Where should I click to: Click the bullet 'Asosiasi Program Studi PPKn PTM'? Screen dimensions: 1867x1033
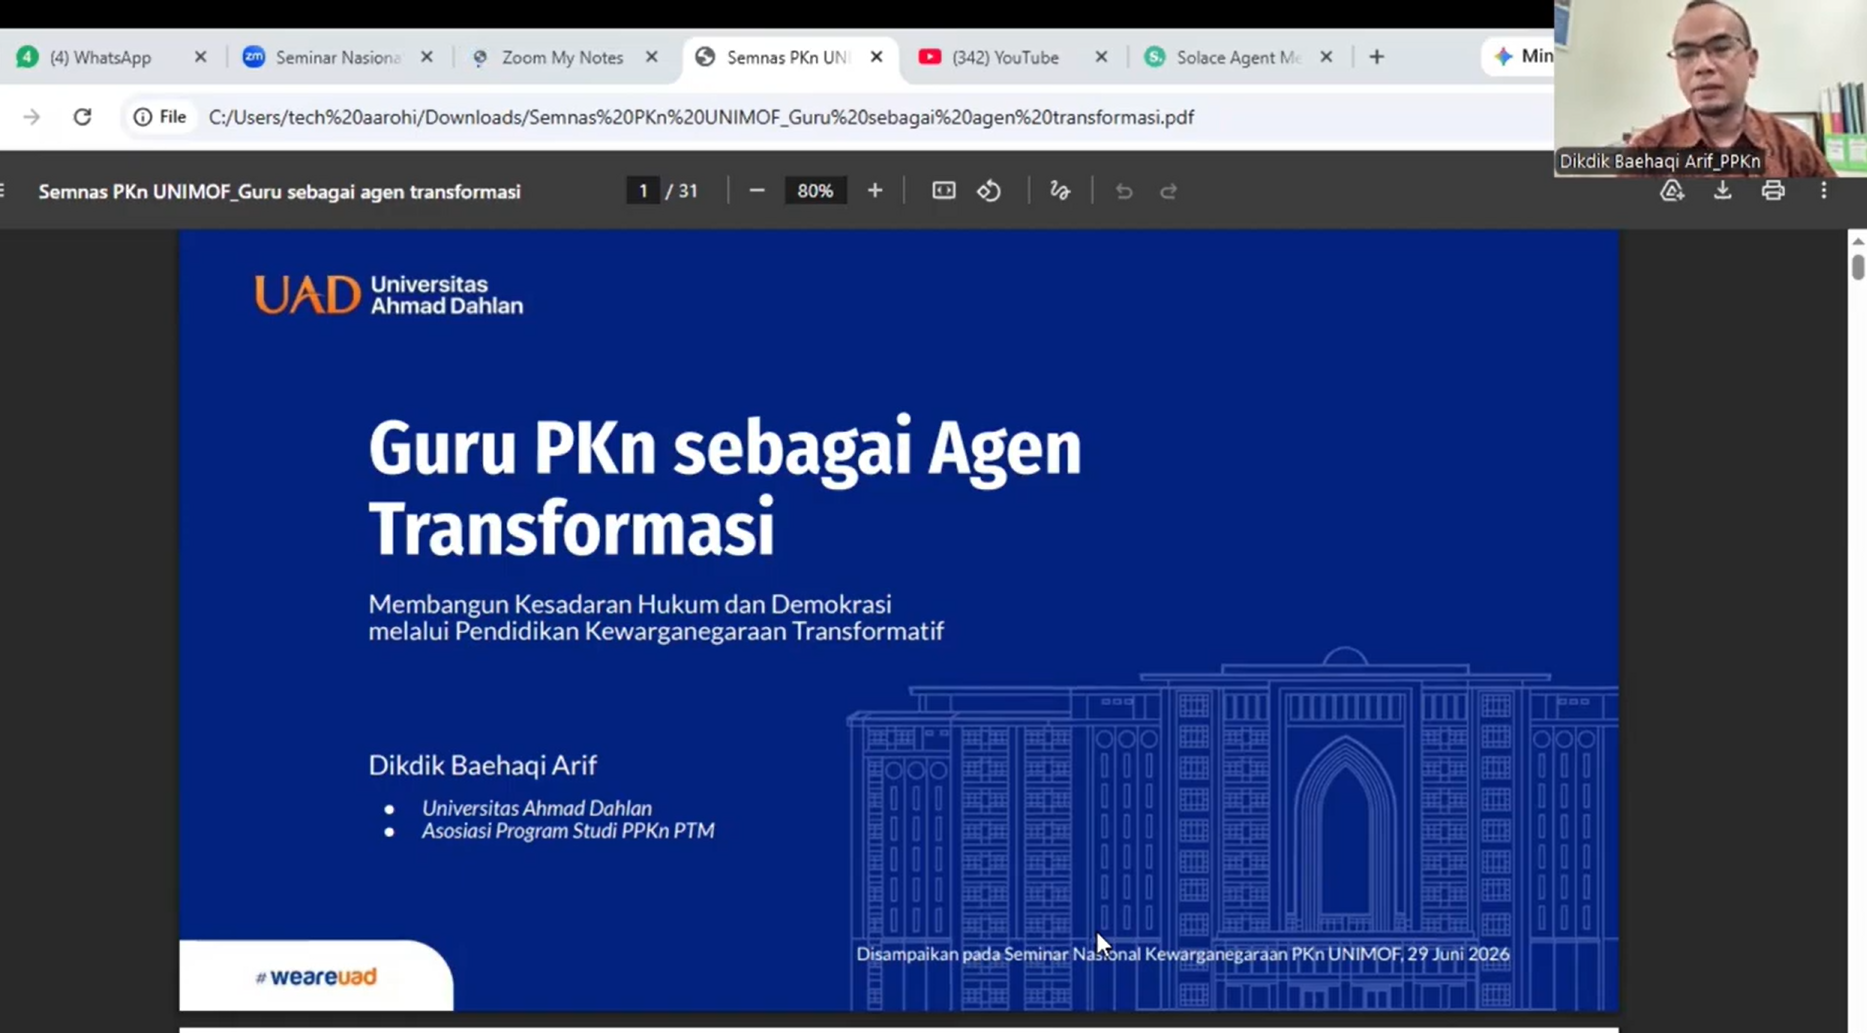(x=567, y=831)
